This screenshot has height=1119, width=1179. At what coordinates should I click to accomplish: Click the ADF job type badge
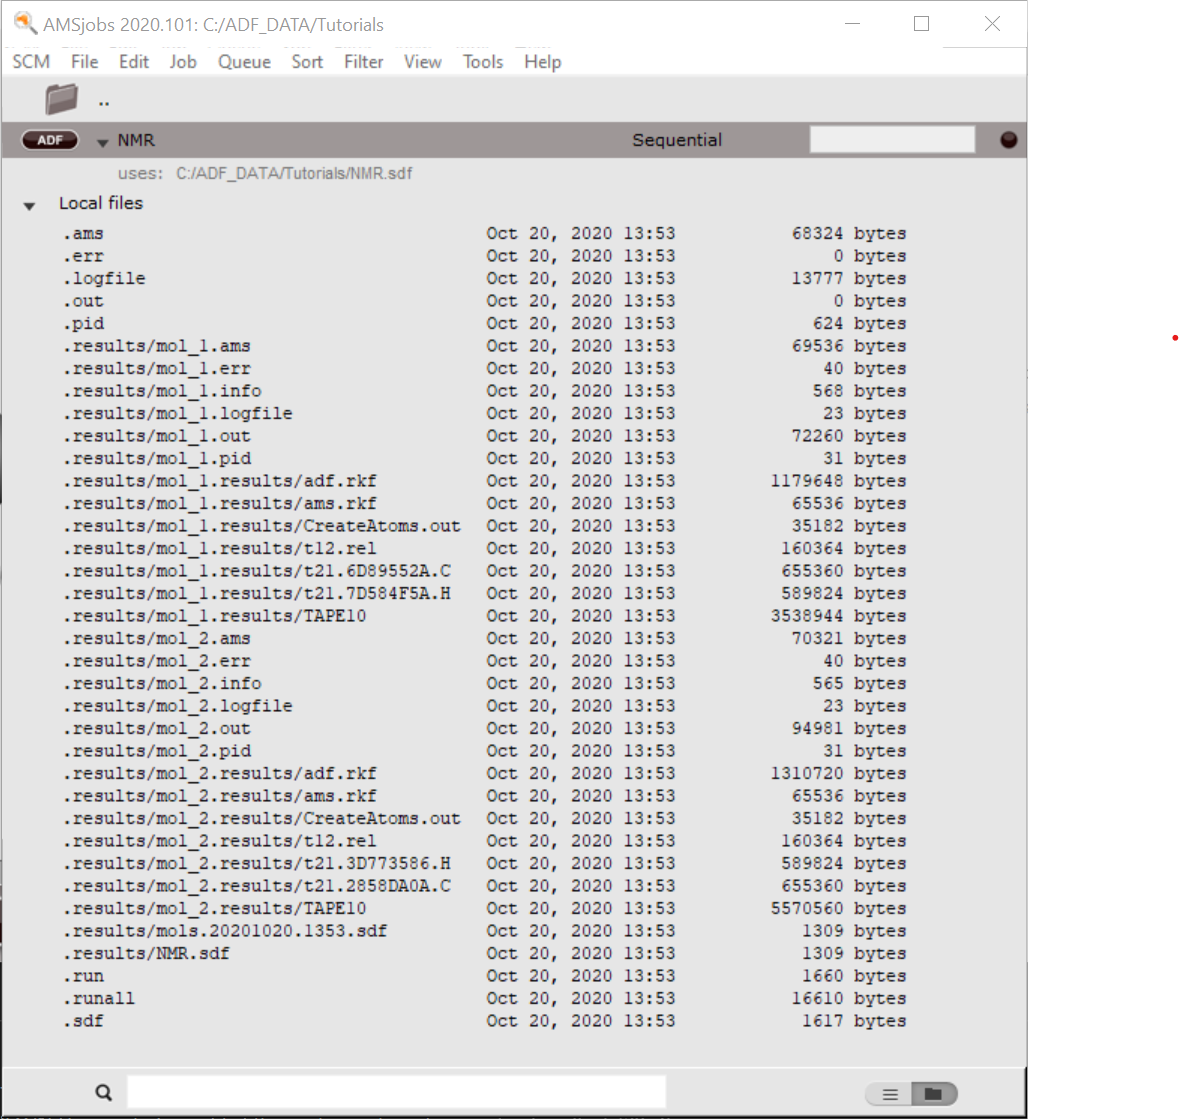tap(49, 140)
